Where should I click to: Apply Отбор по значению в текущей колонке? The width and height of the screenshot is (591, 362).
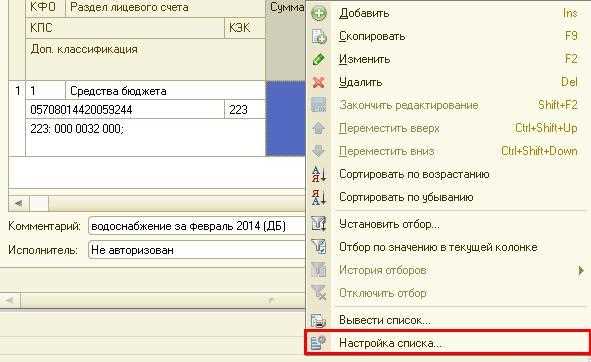(x=447, y=247)
